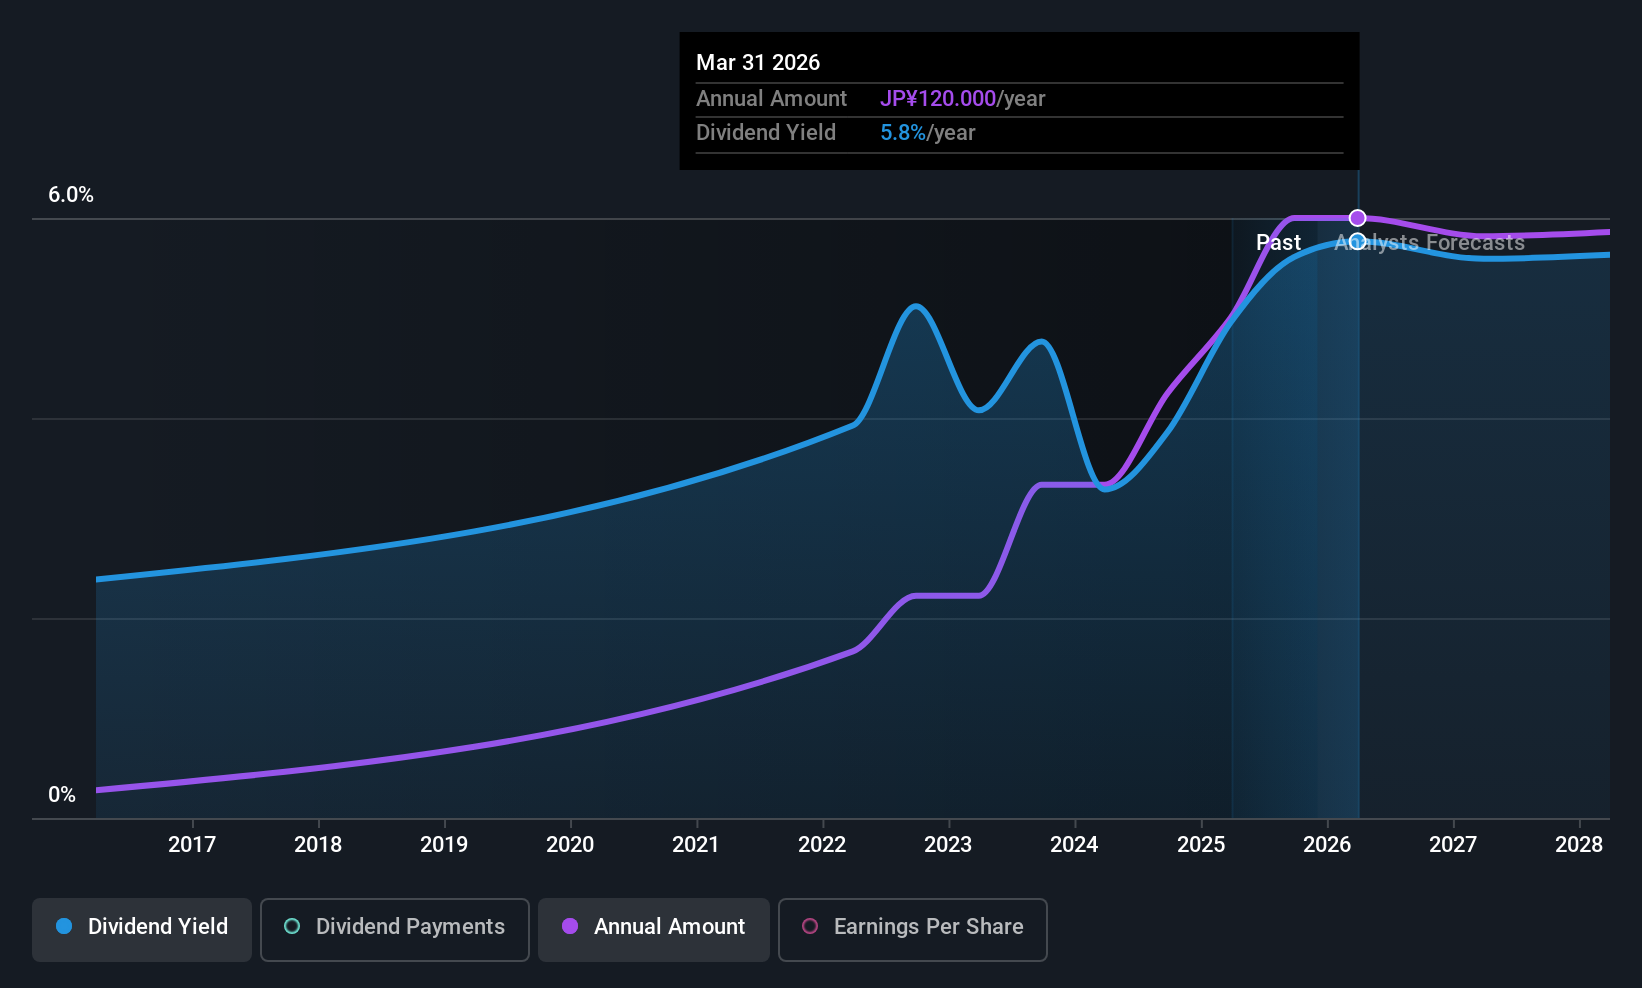Select the 2023 tick label
The width and height of the screenshot is (1642, 988).
point(948,845)
